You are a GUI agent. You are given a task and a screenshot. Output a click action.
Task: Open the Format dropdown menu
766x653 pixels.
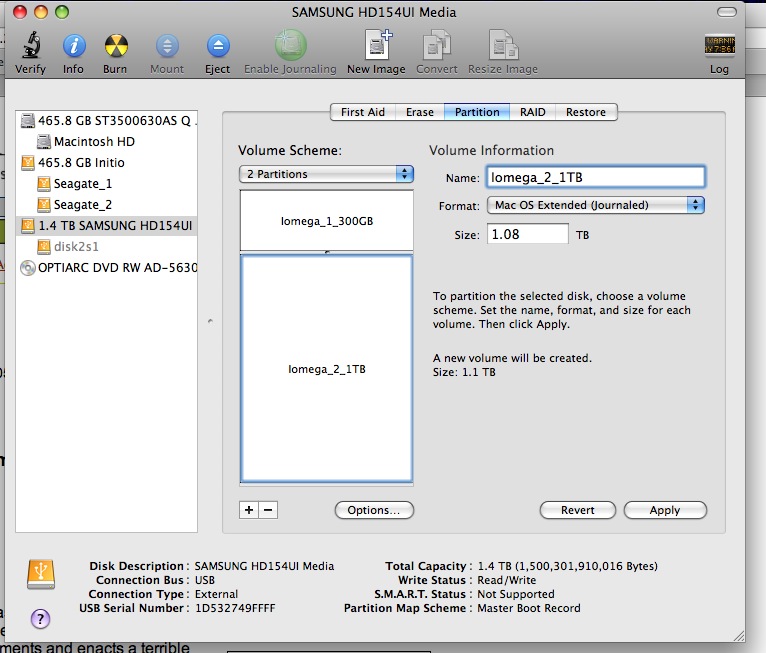[x=596, y=205]
